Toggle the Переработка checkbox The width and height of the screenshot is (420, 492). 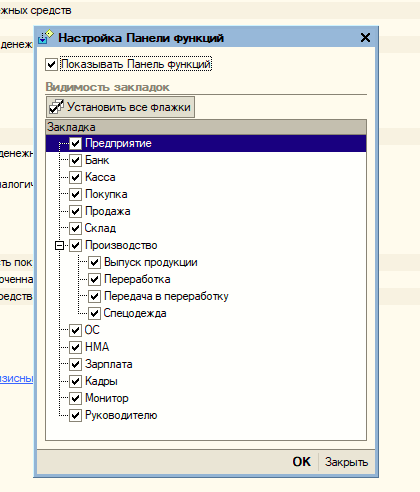coord(94,279)
